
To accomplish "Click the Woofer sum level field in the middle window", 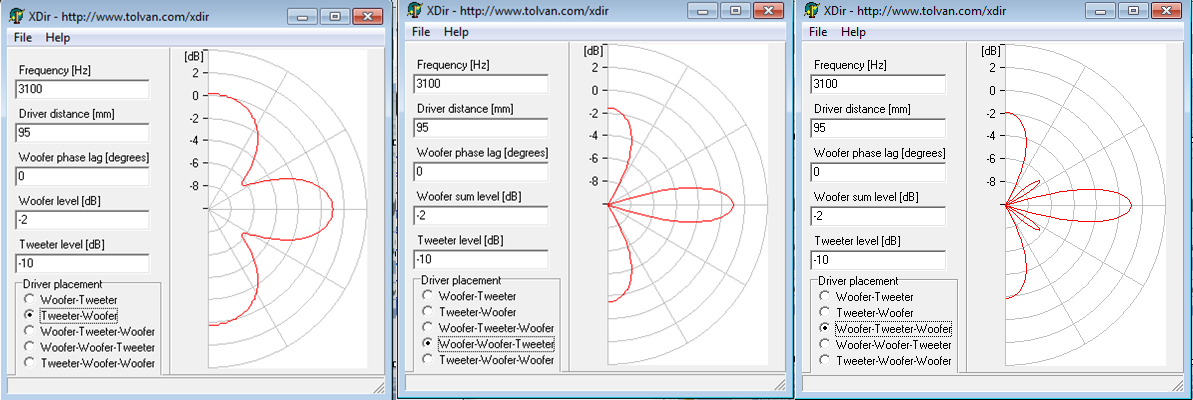I will pos(481,215).
